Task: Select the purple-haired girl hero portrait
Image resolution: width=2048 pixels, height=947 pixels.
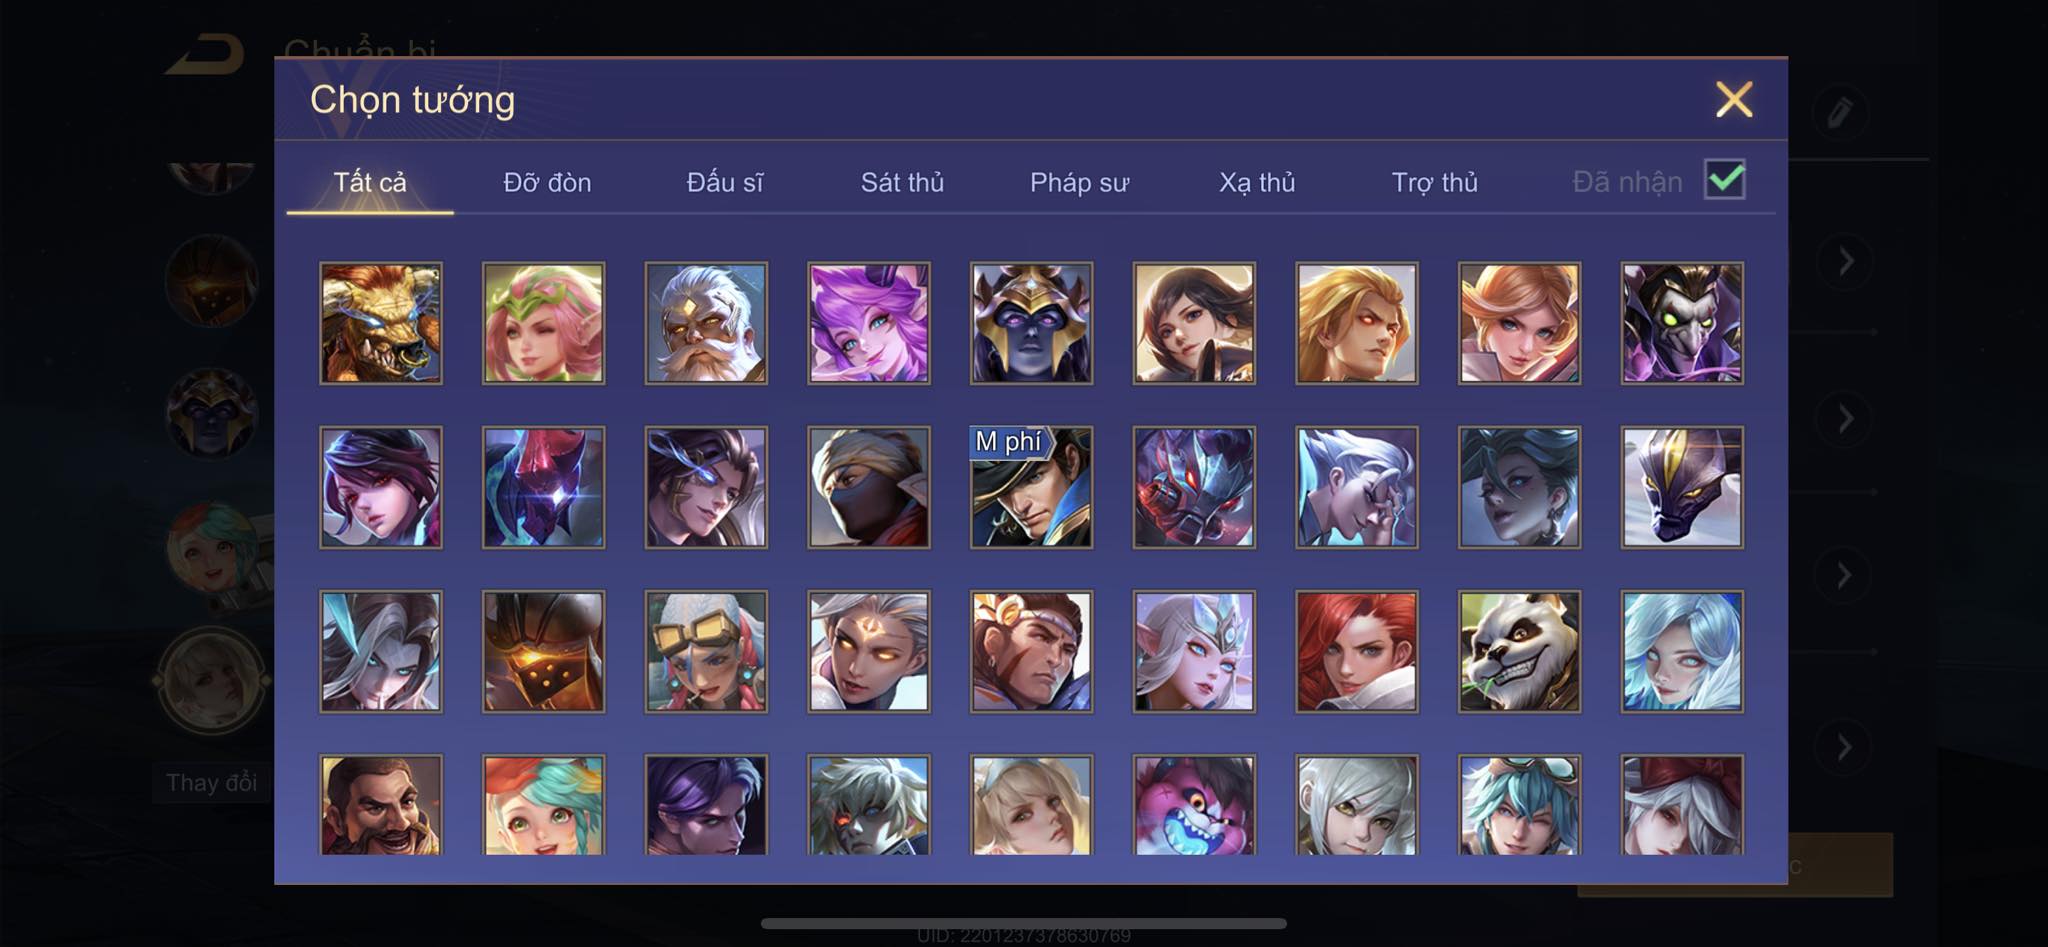Action: tap(869, 323)
